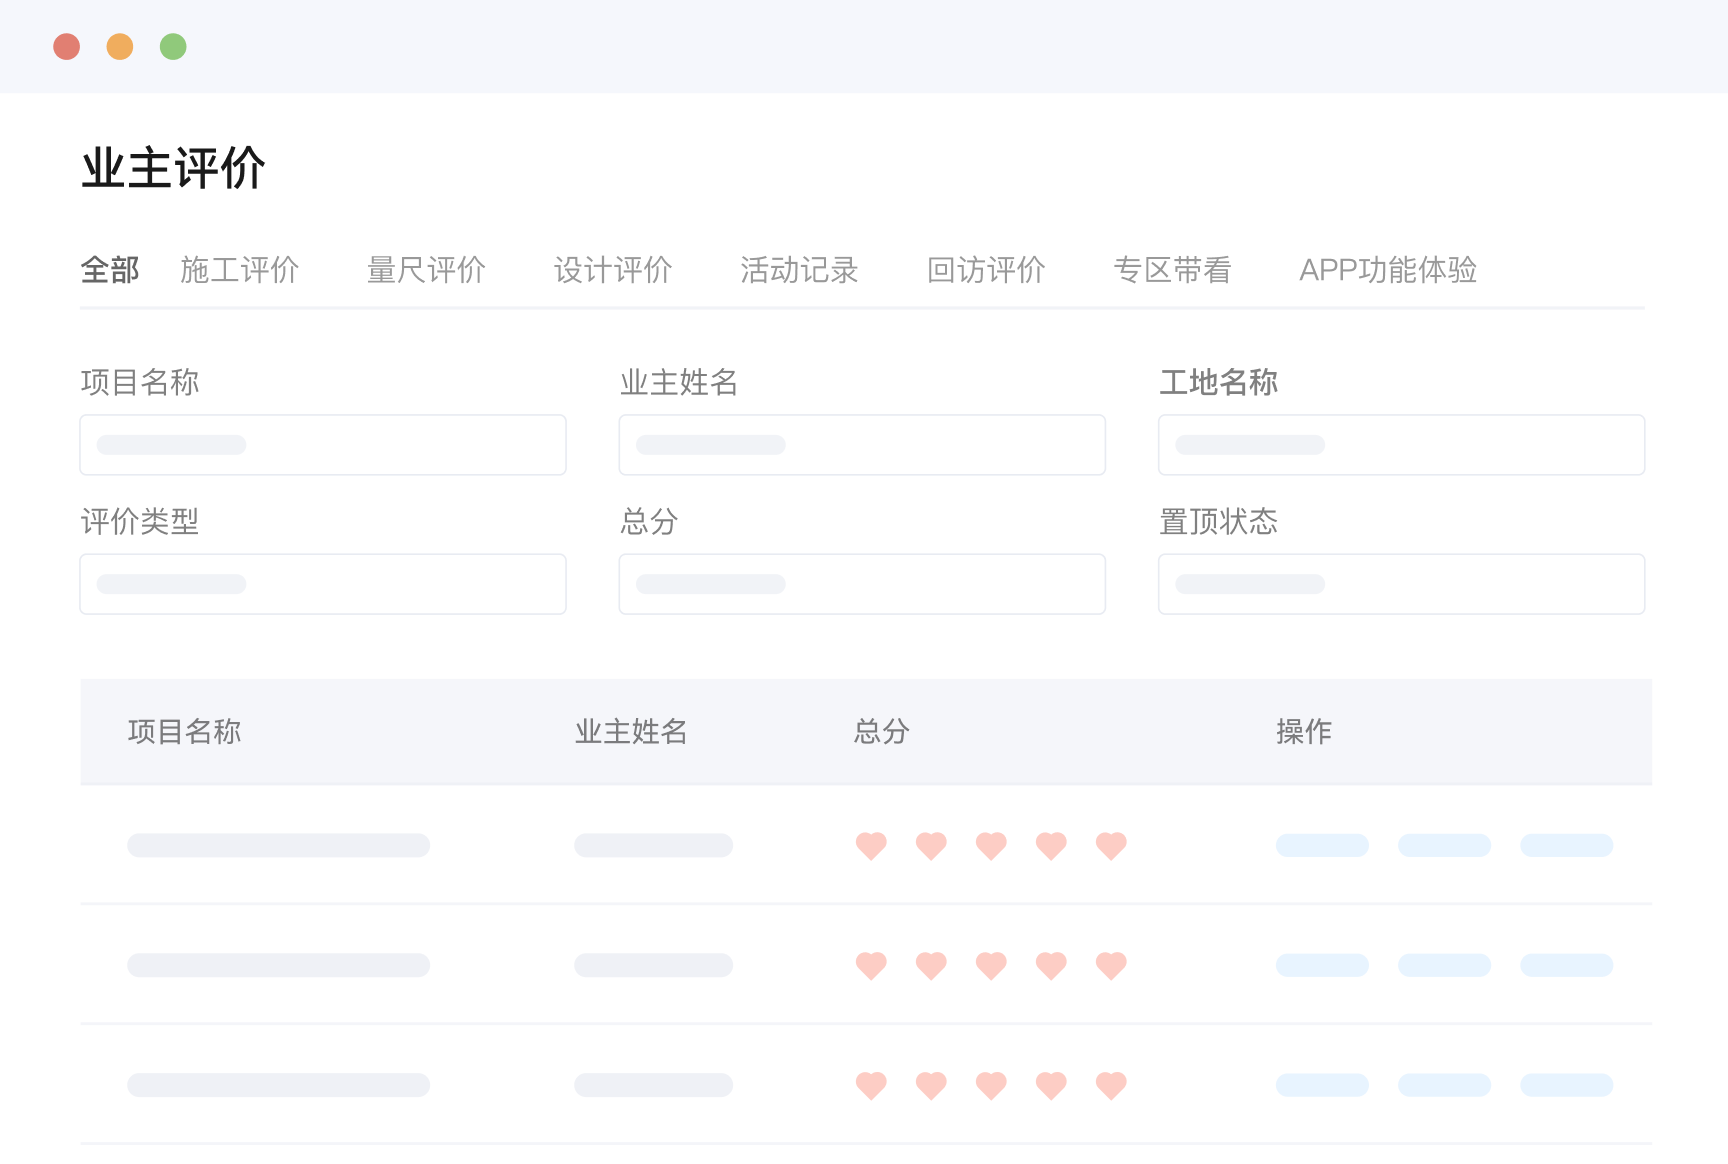Open the 评价类型 filter dropdown
This screenshot has width=1728, height=1164.
click(x=323, y=584)
